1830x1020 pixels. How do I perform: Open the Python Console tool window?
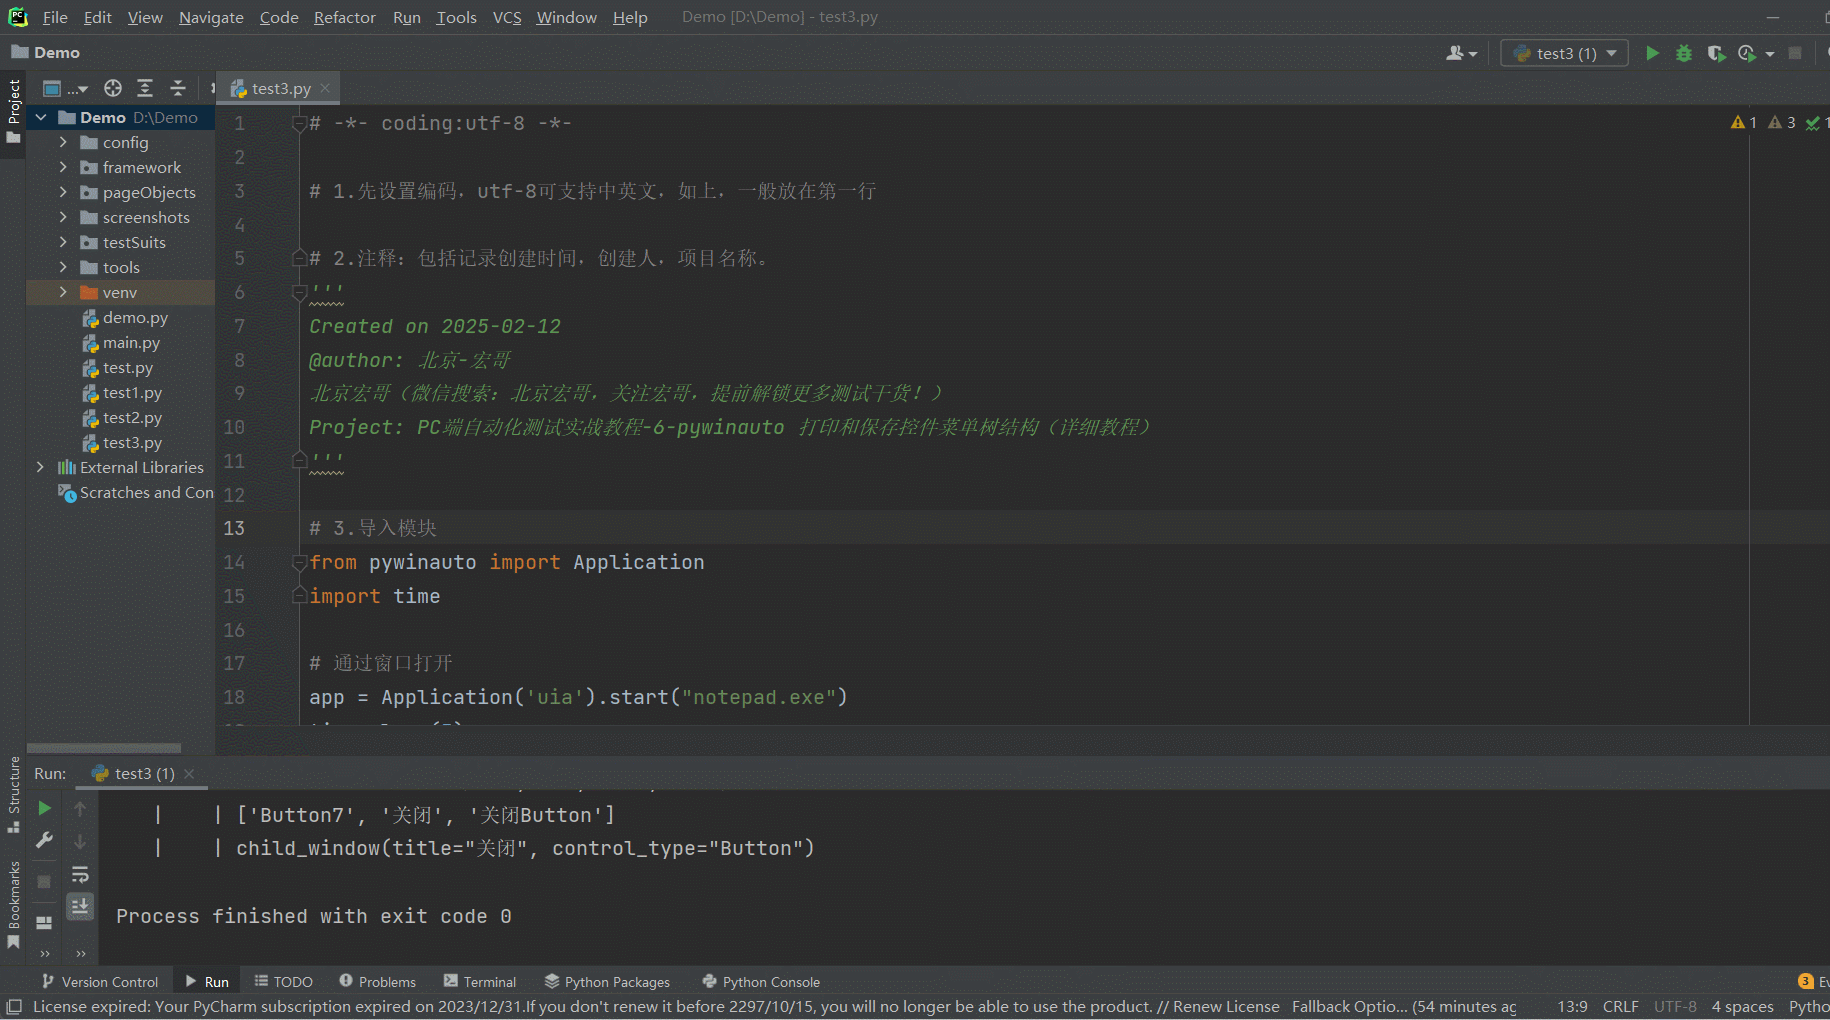pyautogui.click(x=761, y=982)
